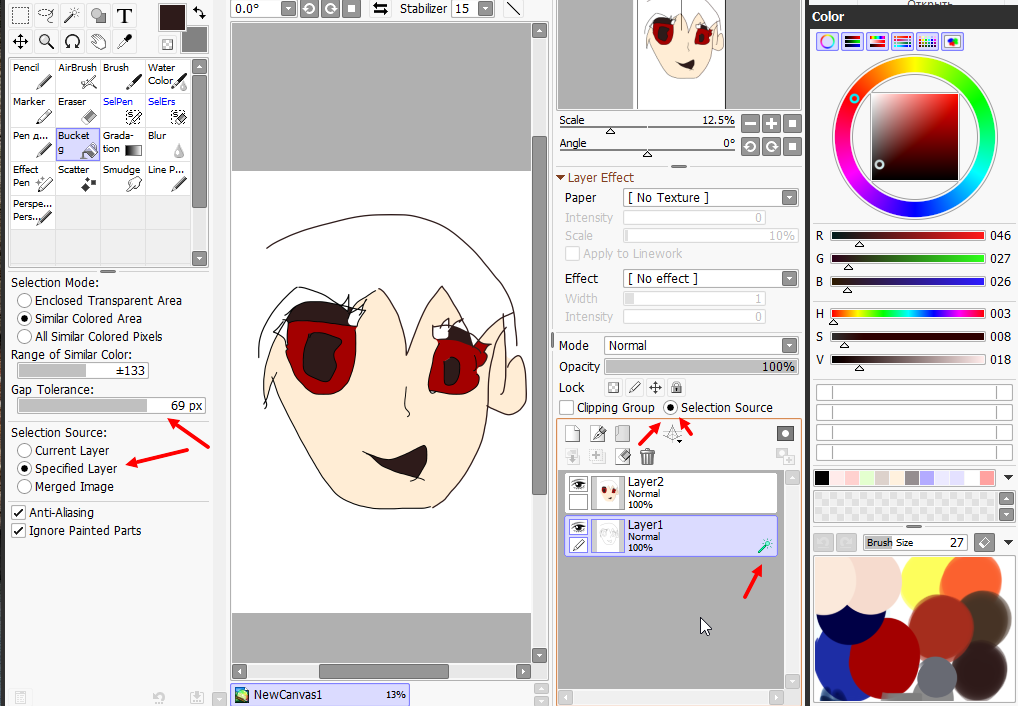1018x706 pixels.
Task: Adjust the Range of Similar Color slider
Action: coord(83,370)
